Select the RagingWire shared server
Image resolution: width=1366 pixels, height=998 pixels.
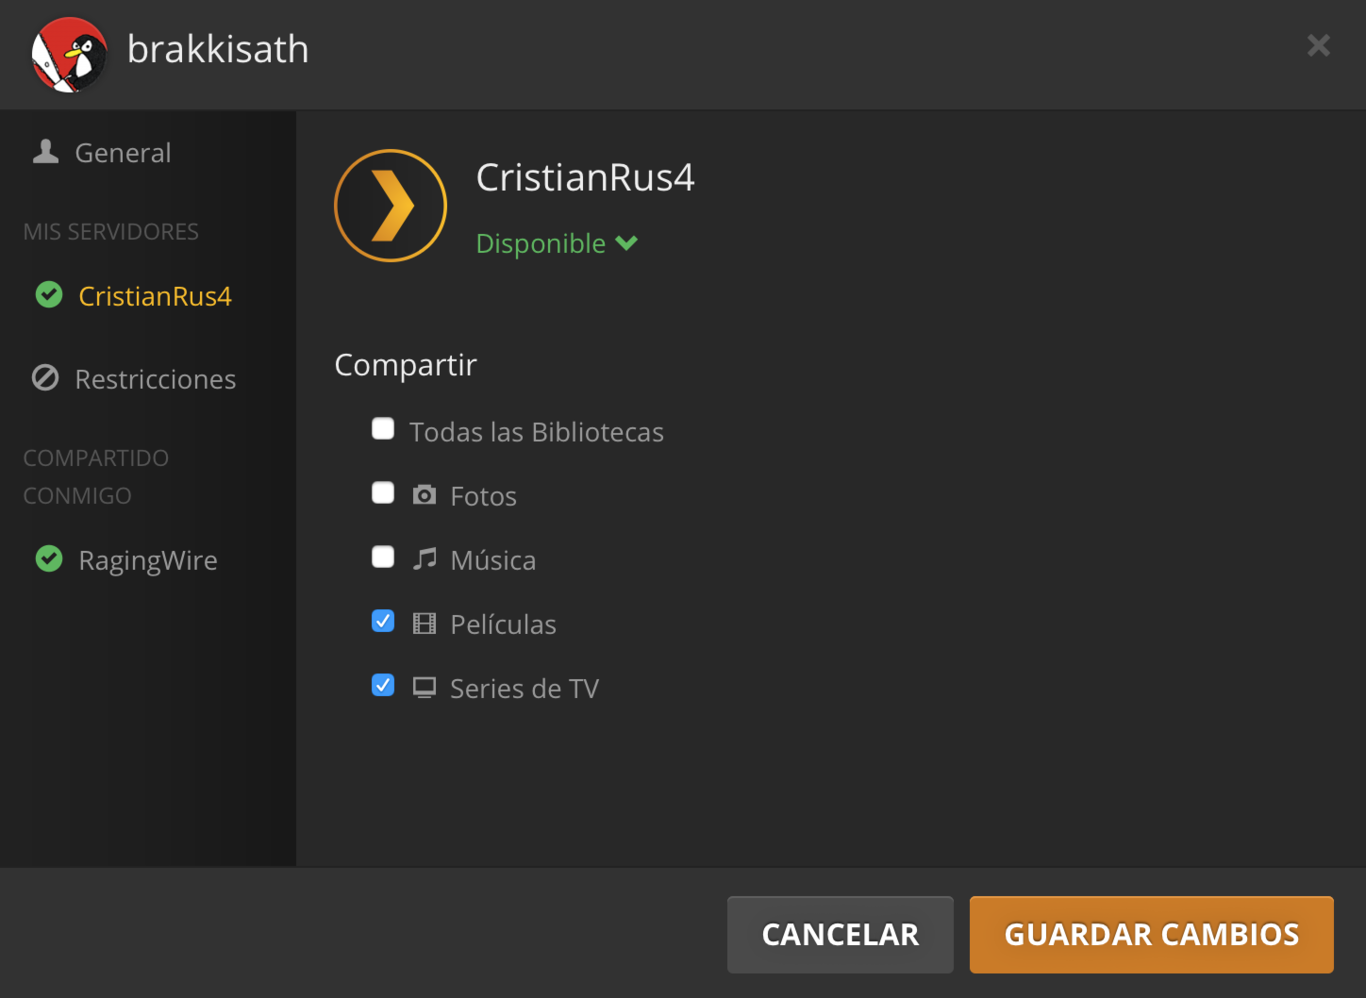point(148,560)
